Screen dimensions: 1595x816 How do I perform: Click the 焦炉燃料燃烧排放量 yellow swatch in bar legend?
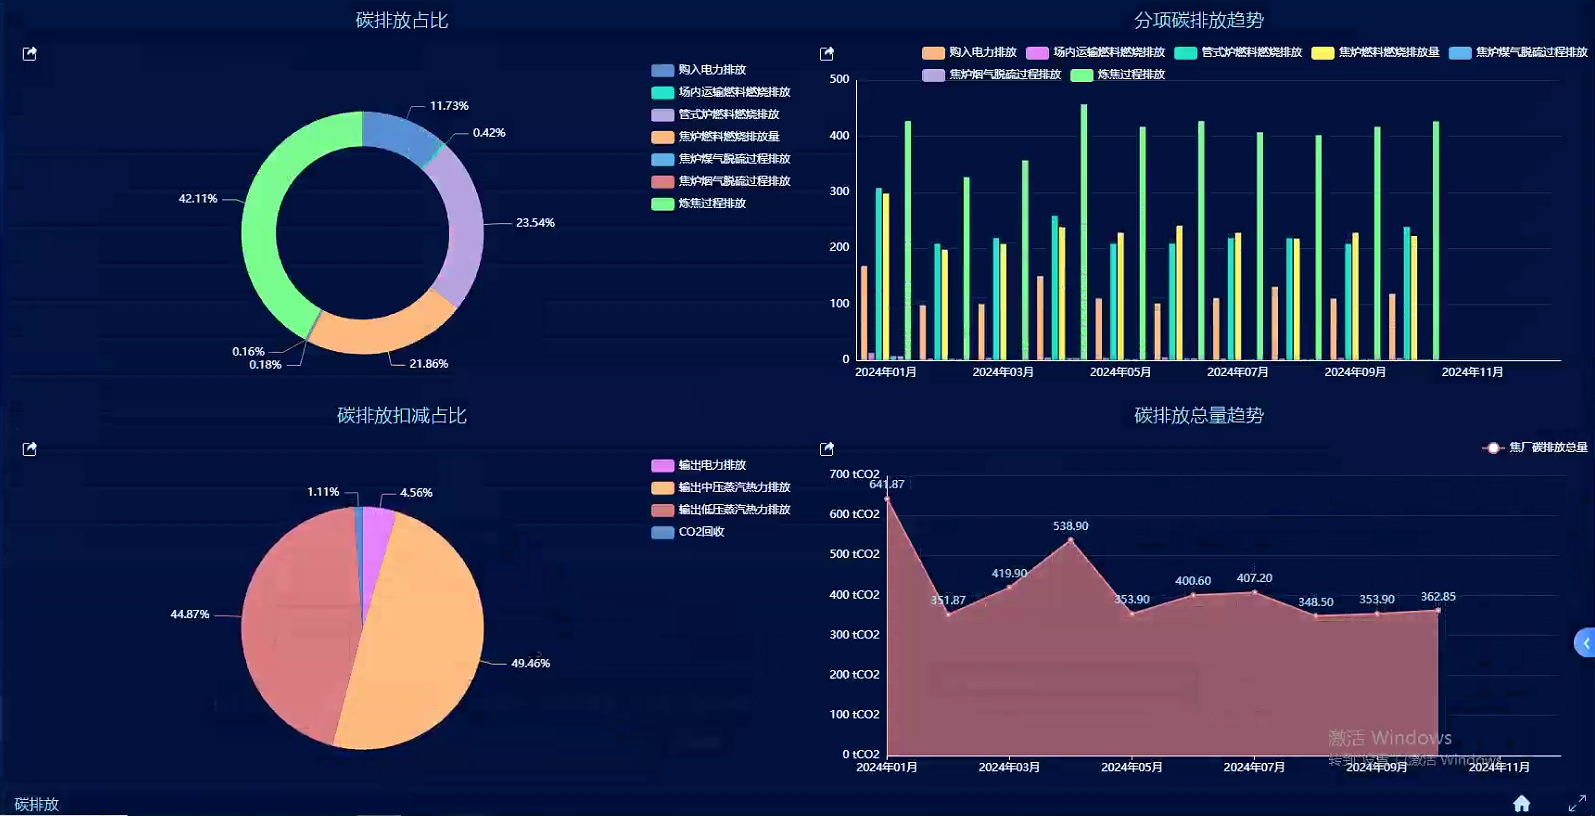[1323, 53]
